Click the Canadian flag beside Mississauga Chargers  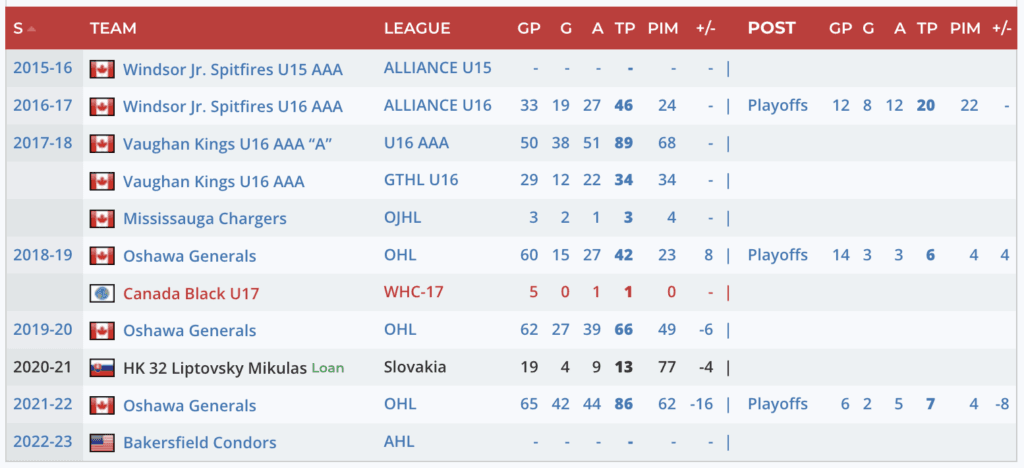click(x=101, y=219)
